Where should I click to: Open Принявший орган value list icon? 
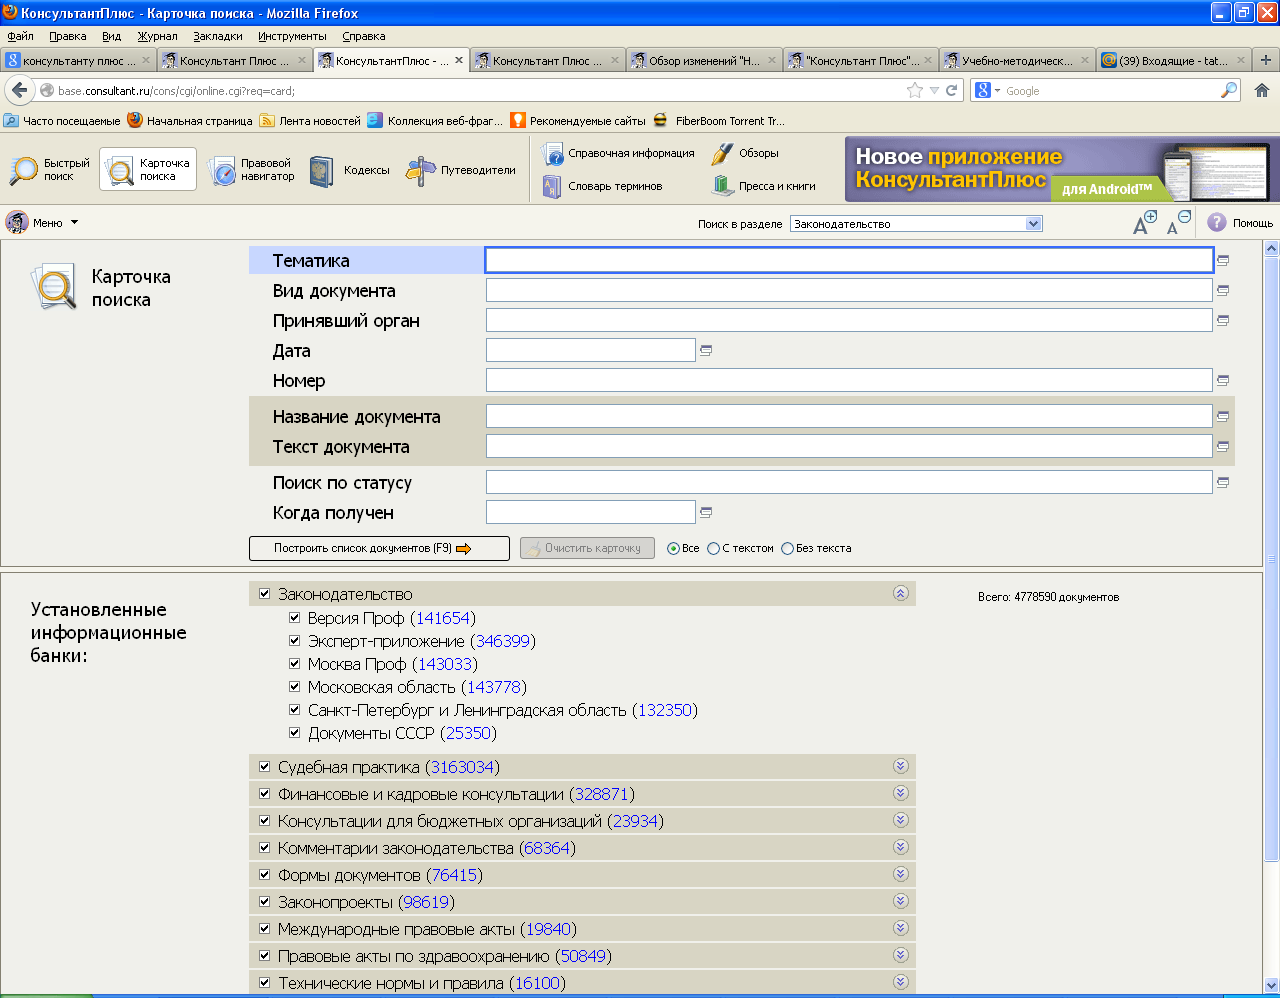tap(1223, 321)
